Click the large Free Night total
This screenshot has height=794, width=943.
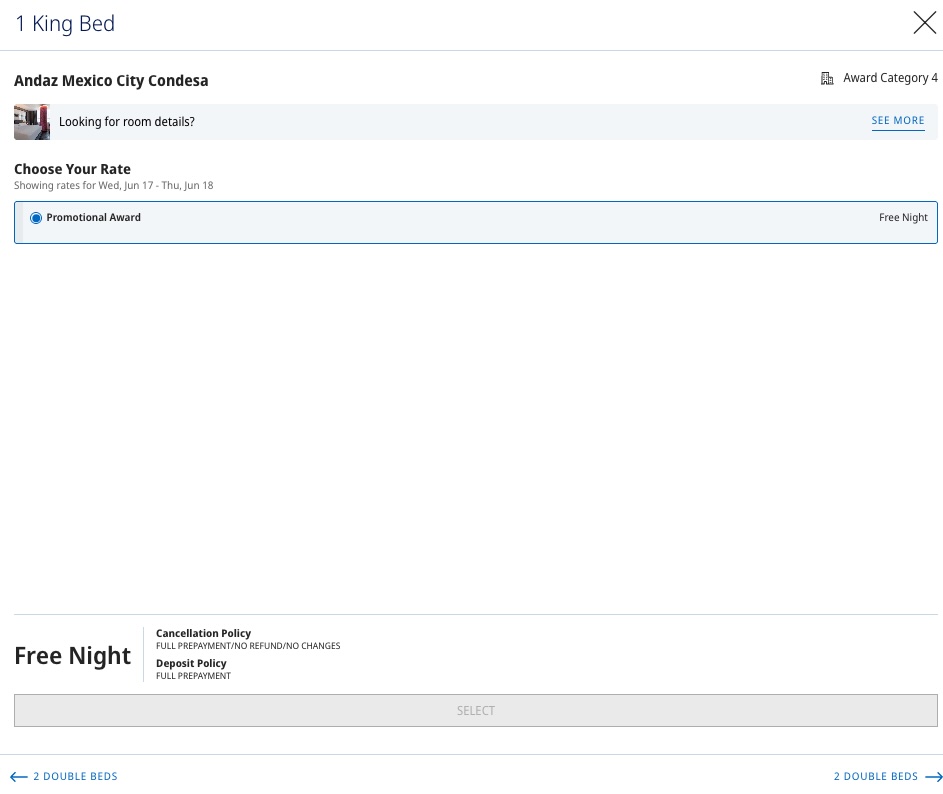pyautogui.click(x=73, y=655)
